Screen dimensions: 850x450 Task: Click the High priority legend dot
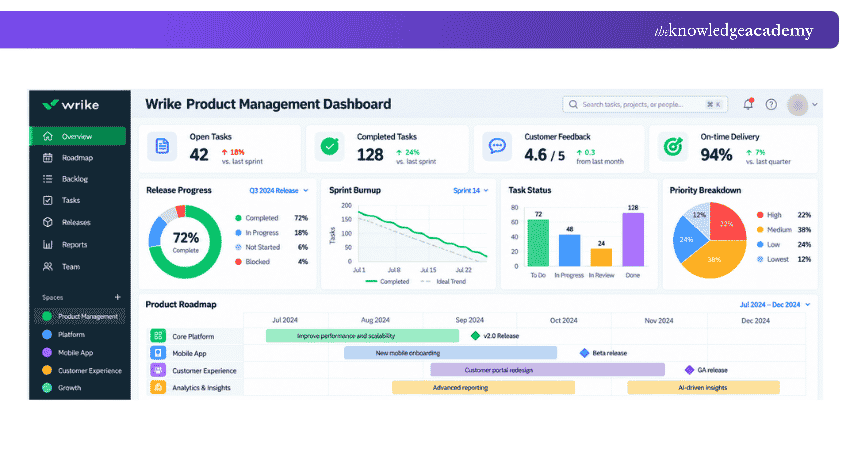[760, 215]
